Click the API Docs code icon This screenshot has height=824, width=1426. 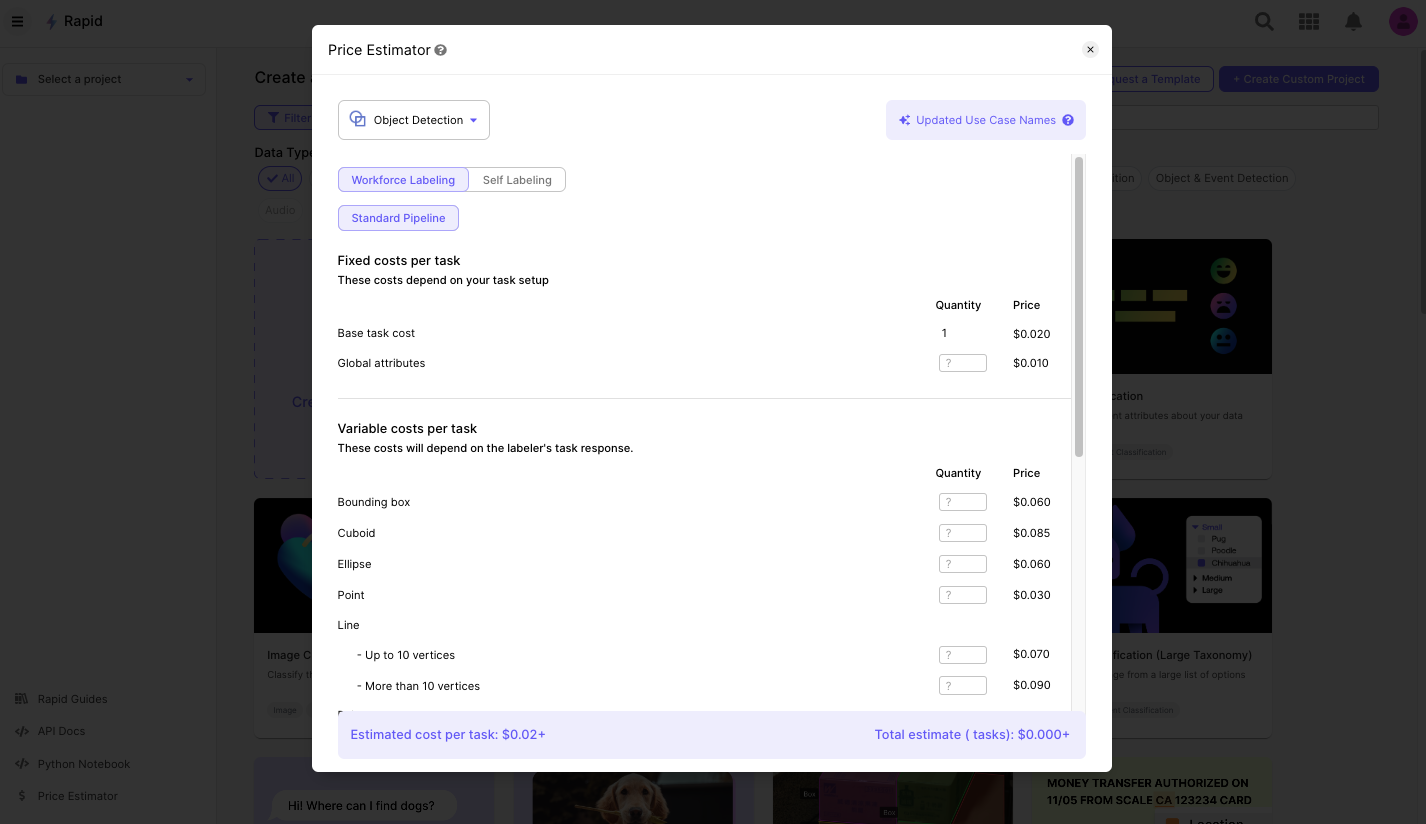click(22, 731)
